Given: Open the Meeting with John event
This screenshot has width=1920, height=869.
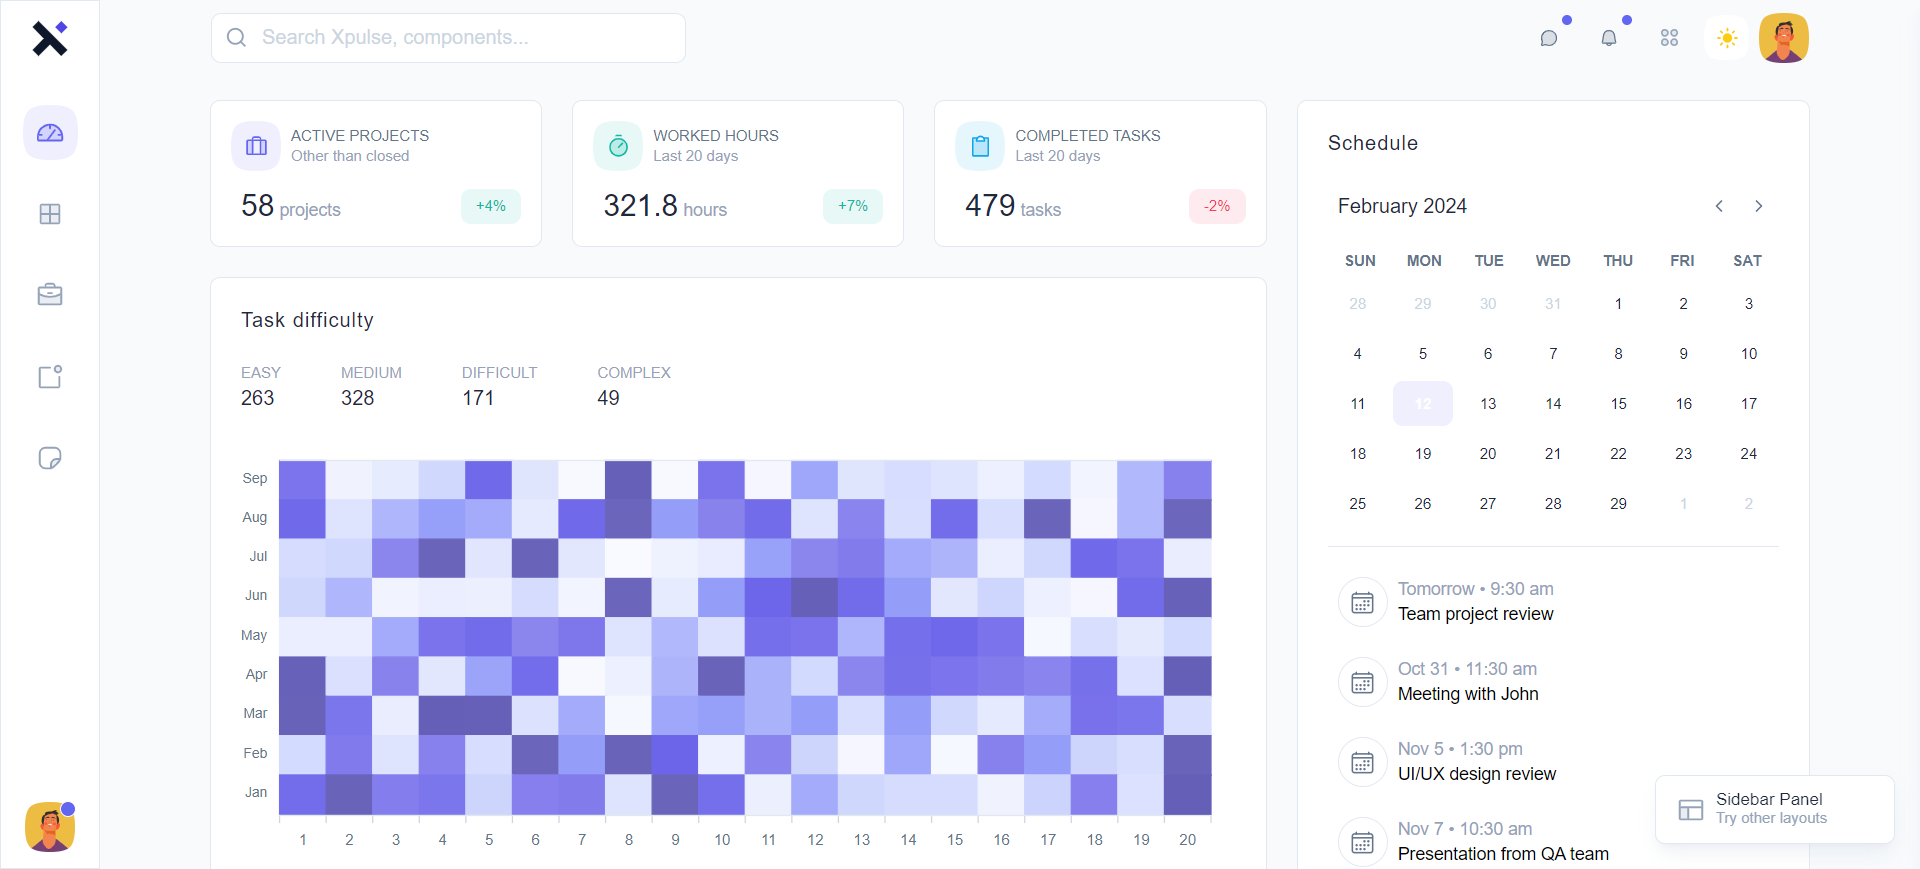Looking at the screenshot, I should pyautogui.click(x=1467, y=694).
